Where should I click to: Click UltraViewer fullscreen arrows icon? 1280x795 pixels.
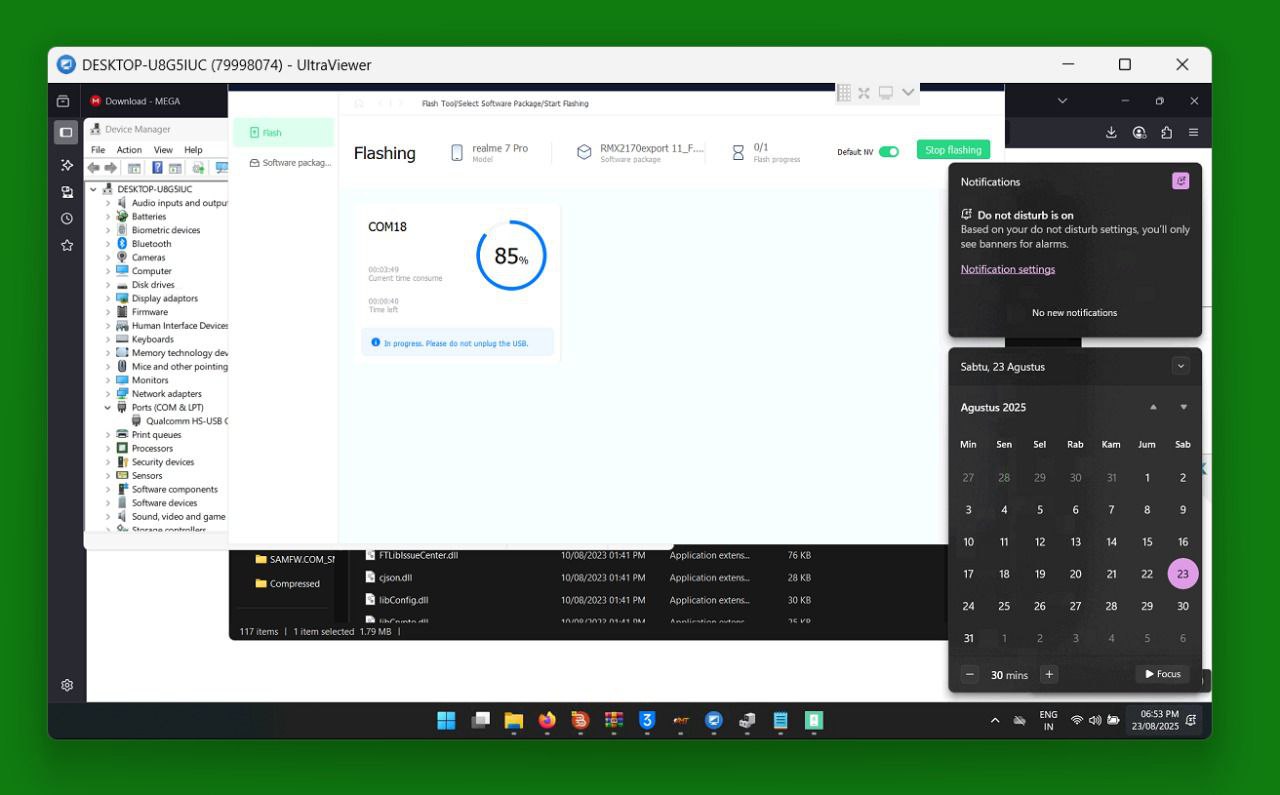pyautogui.click(x=864, y=93)
